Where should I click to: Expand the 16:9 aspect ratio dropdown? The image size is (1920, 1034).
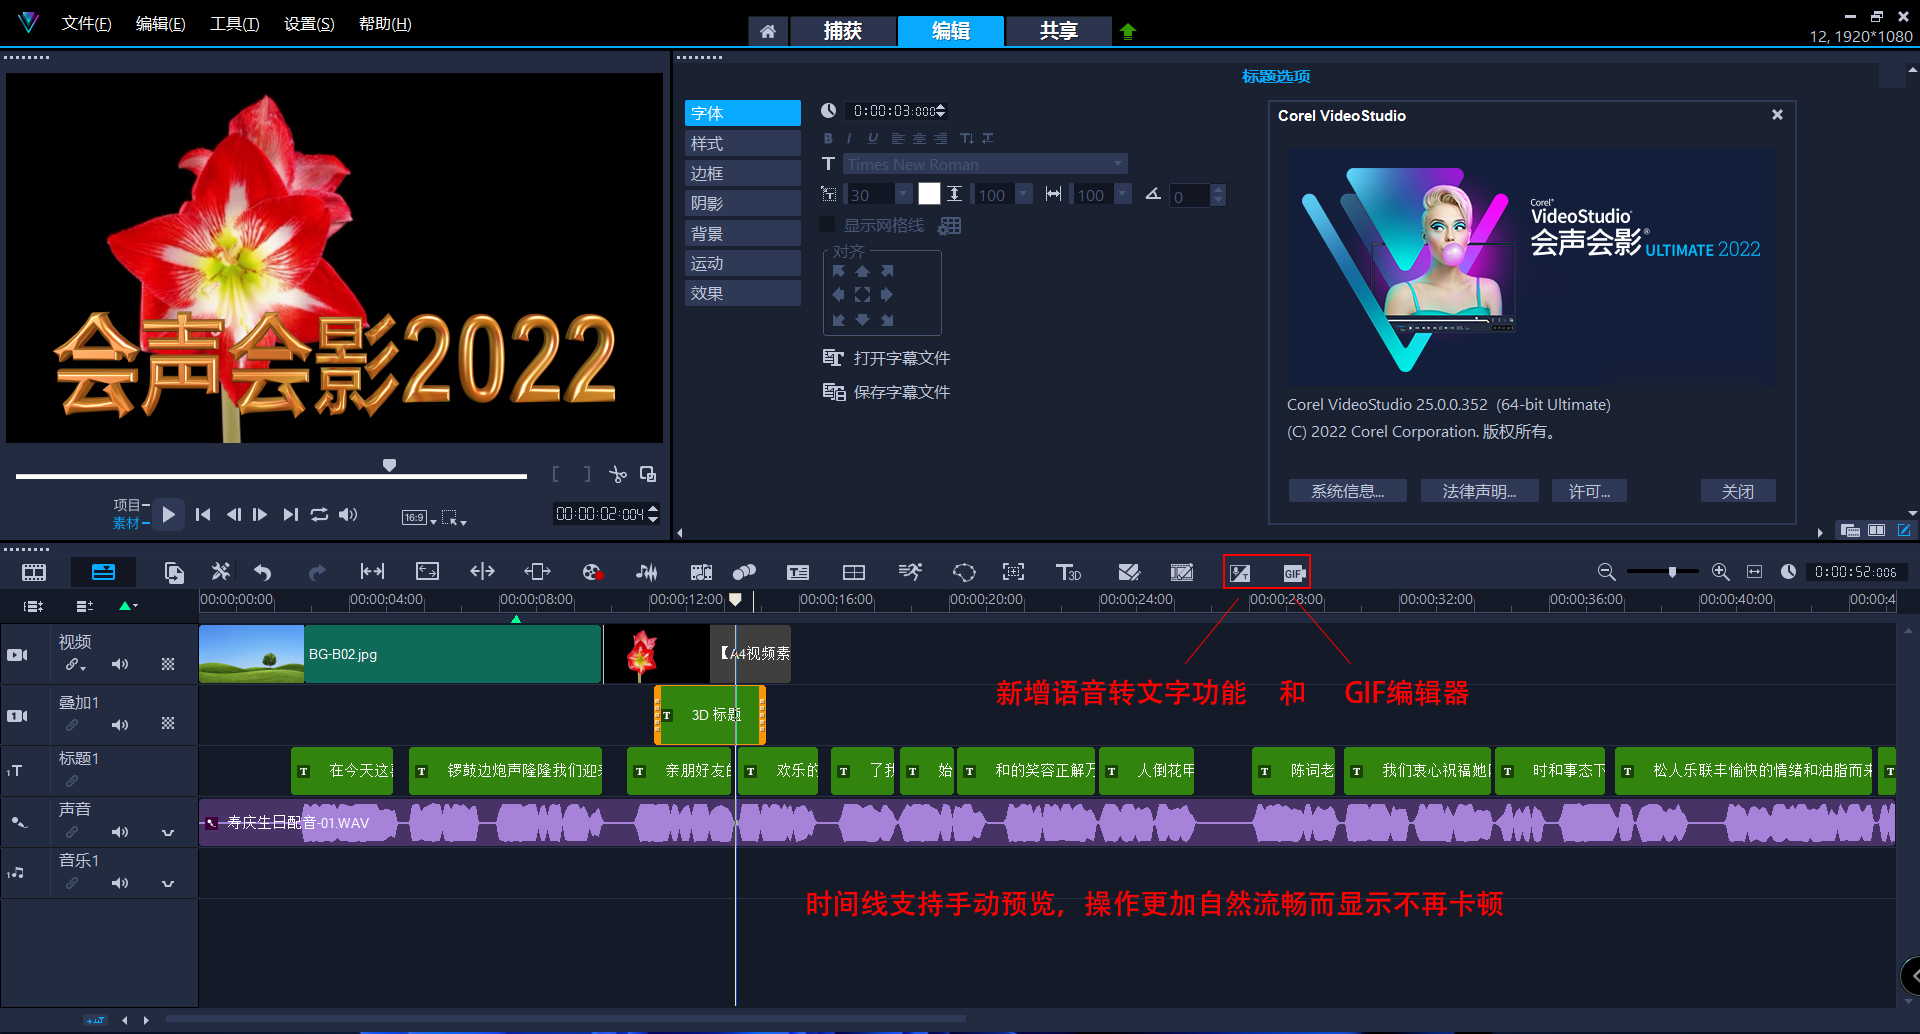433,520
